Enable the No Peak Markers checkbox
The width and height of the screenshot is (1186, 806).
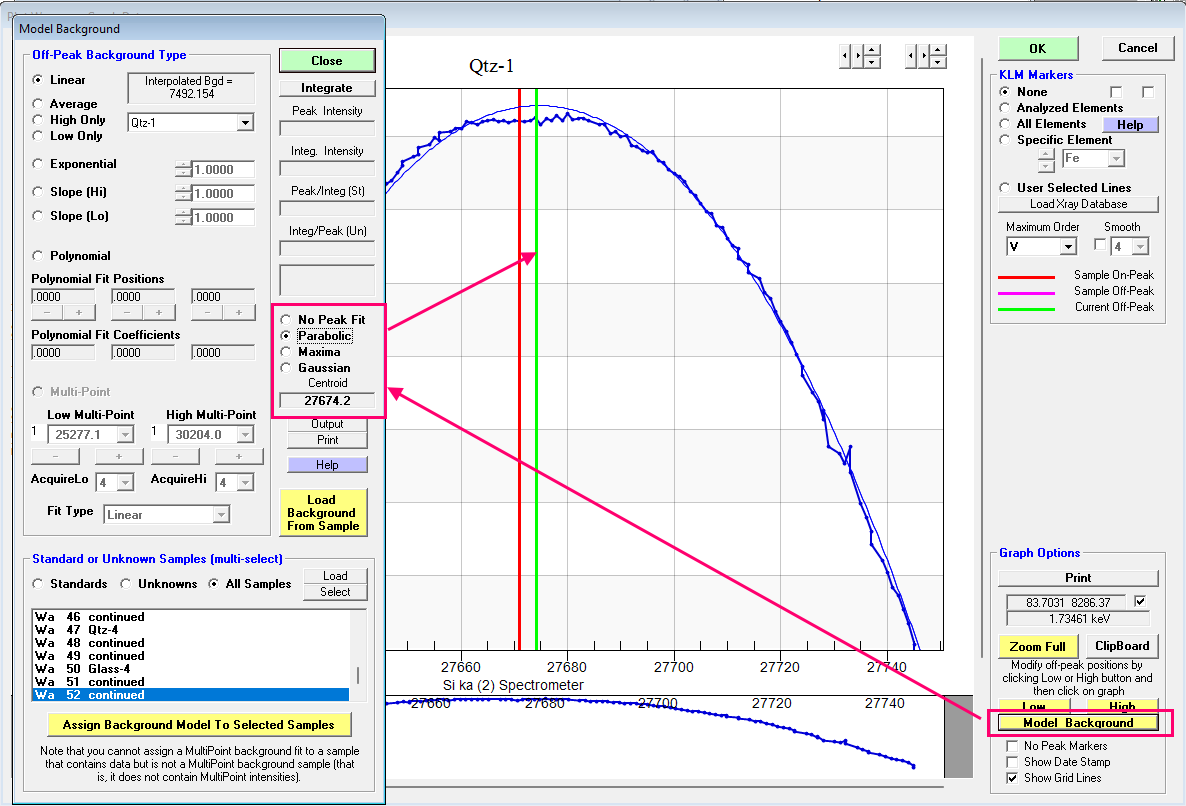[x=1014, y=746]
